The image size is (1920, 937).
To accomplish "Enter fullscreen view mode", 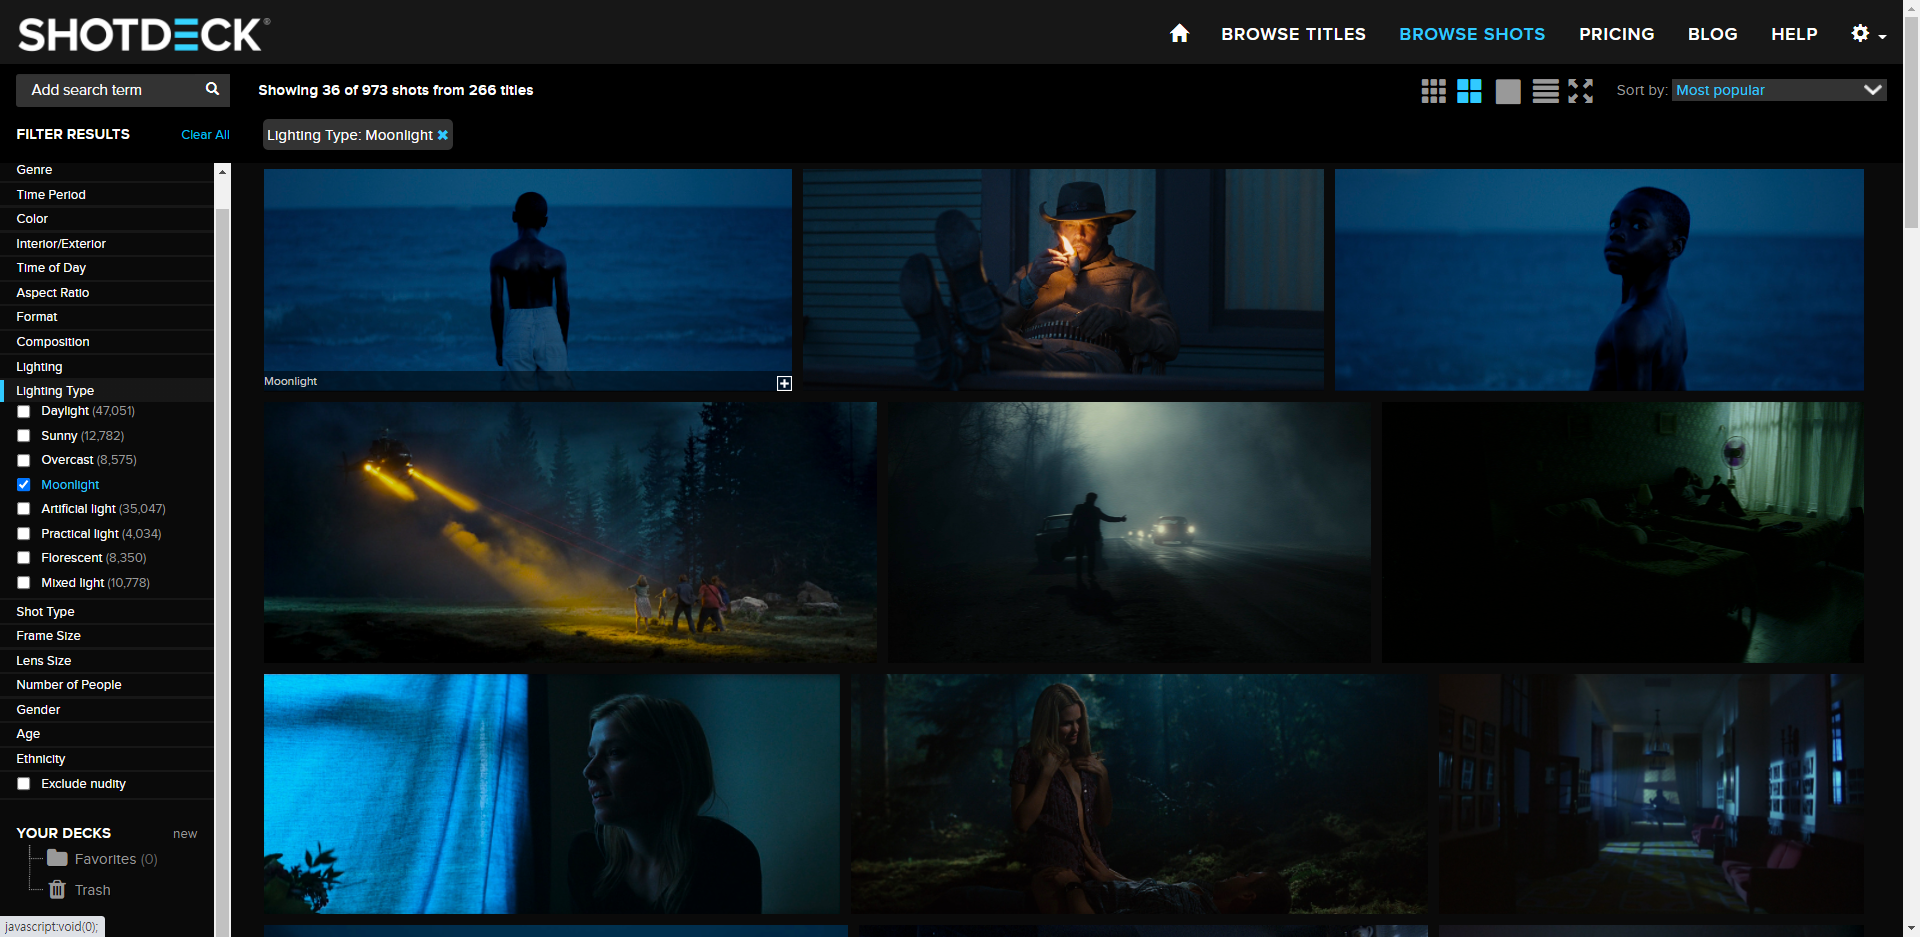I will pyautogui.click(x=1580, y=91).
